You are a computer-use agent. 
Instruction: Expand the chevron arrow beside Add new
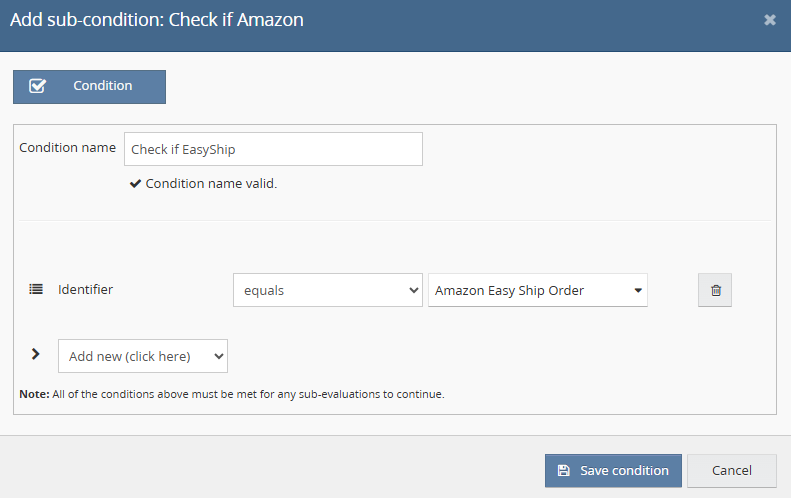(x=36, y=354)
